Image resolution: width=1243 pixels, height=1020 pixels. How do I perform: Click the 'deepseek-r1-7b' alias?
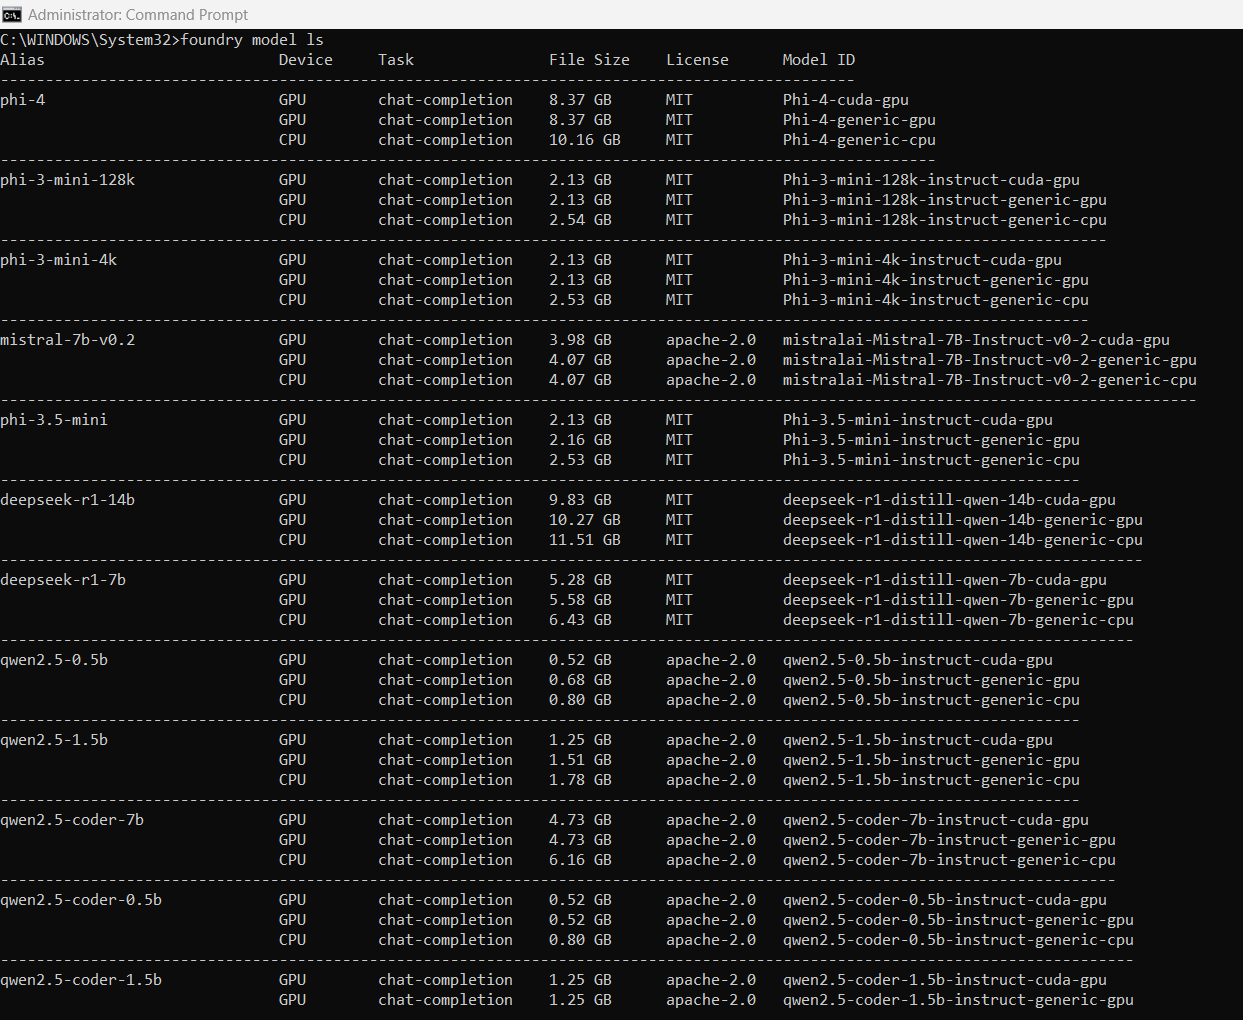coord(63,580)
